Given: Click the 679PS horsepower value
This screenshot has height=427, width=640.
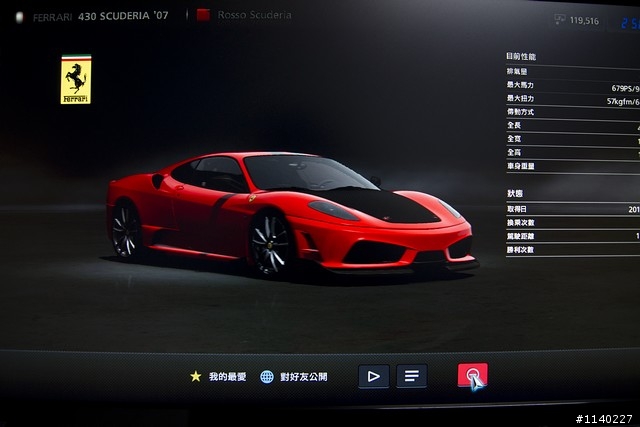Looking at the screenshot, I should [x=625, y=88].
